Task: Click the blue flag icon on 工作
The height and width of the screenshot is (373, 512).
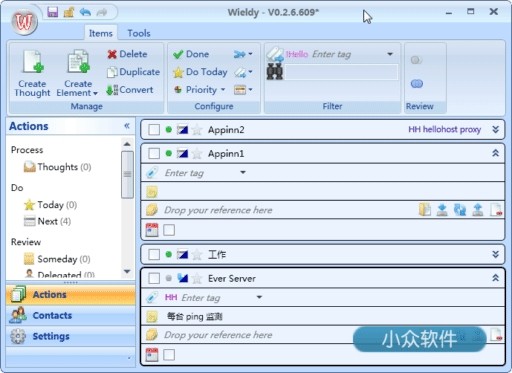Action: [x=182, y=254]
